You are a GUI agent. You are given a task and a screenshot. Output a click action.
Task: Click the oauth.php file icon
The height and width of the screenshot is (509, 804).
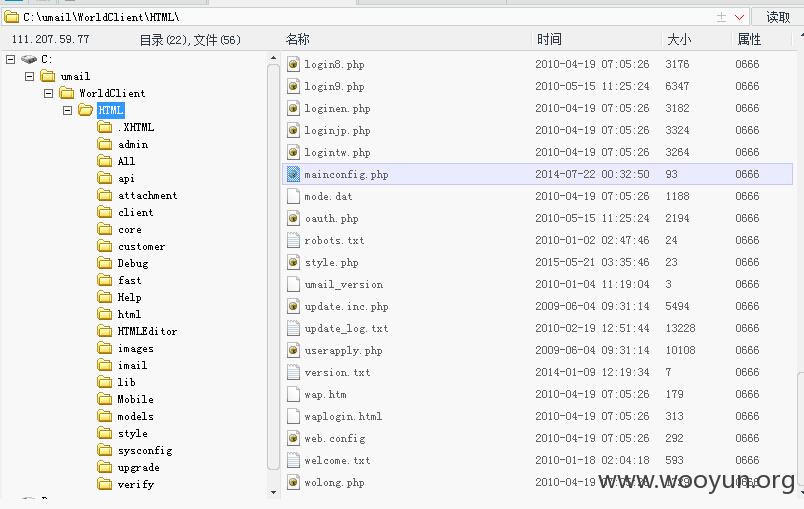pos(293,218)
